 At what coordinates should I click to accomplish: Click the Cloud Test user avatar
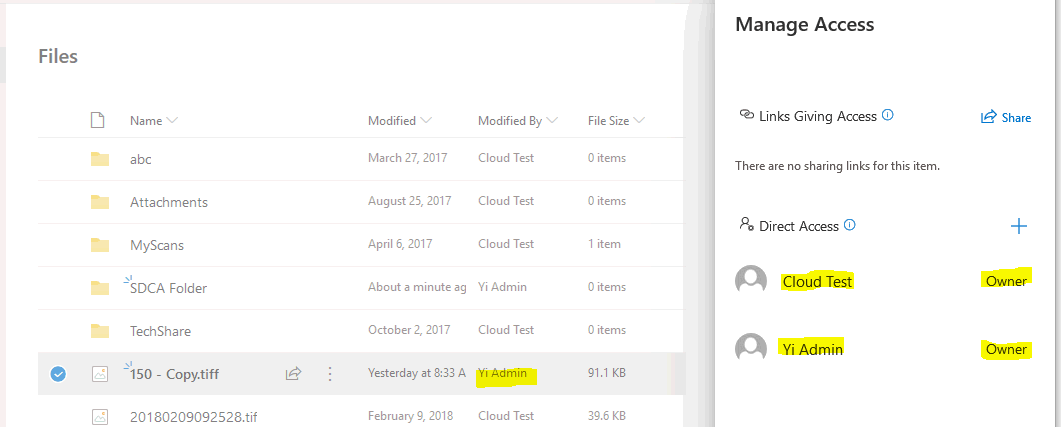751,281
